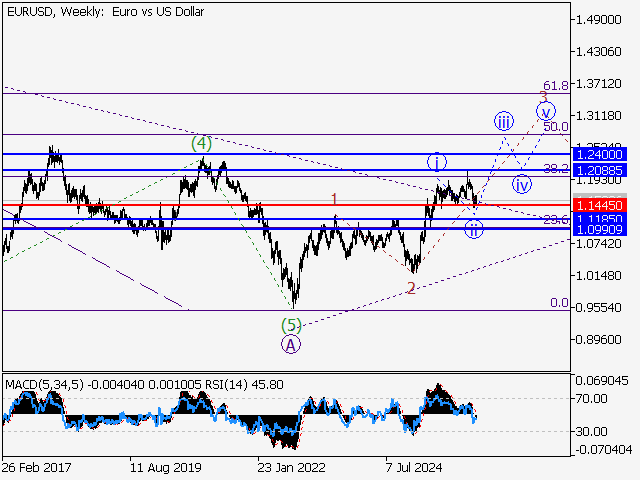The width and height of the screenshot is (640, 480).
Task: Click the 23 Jan 2022 date label
Action: 293,466
